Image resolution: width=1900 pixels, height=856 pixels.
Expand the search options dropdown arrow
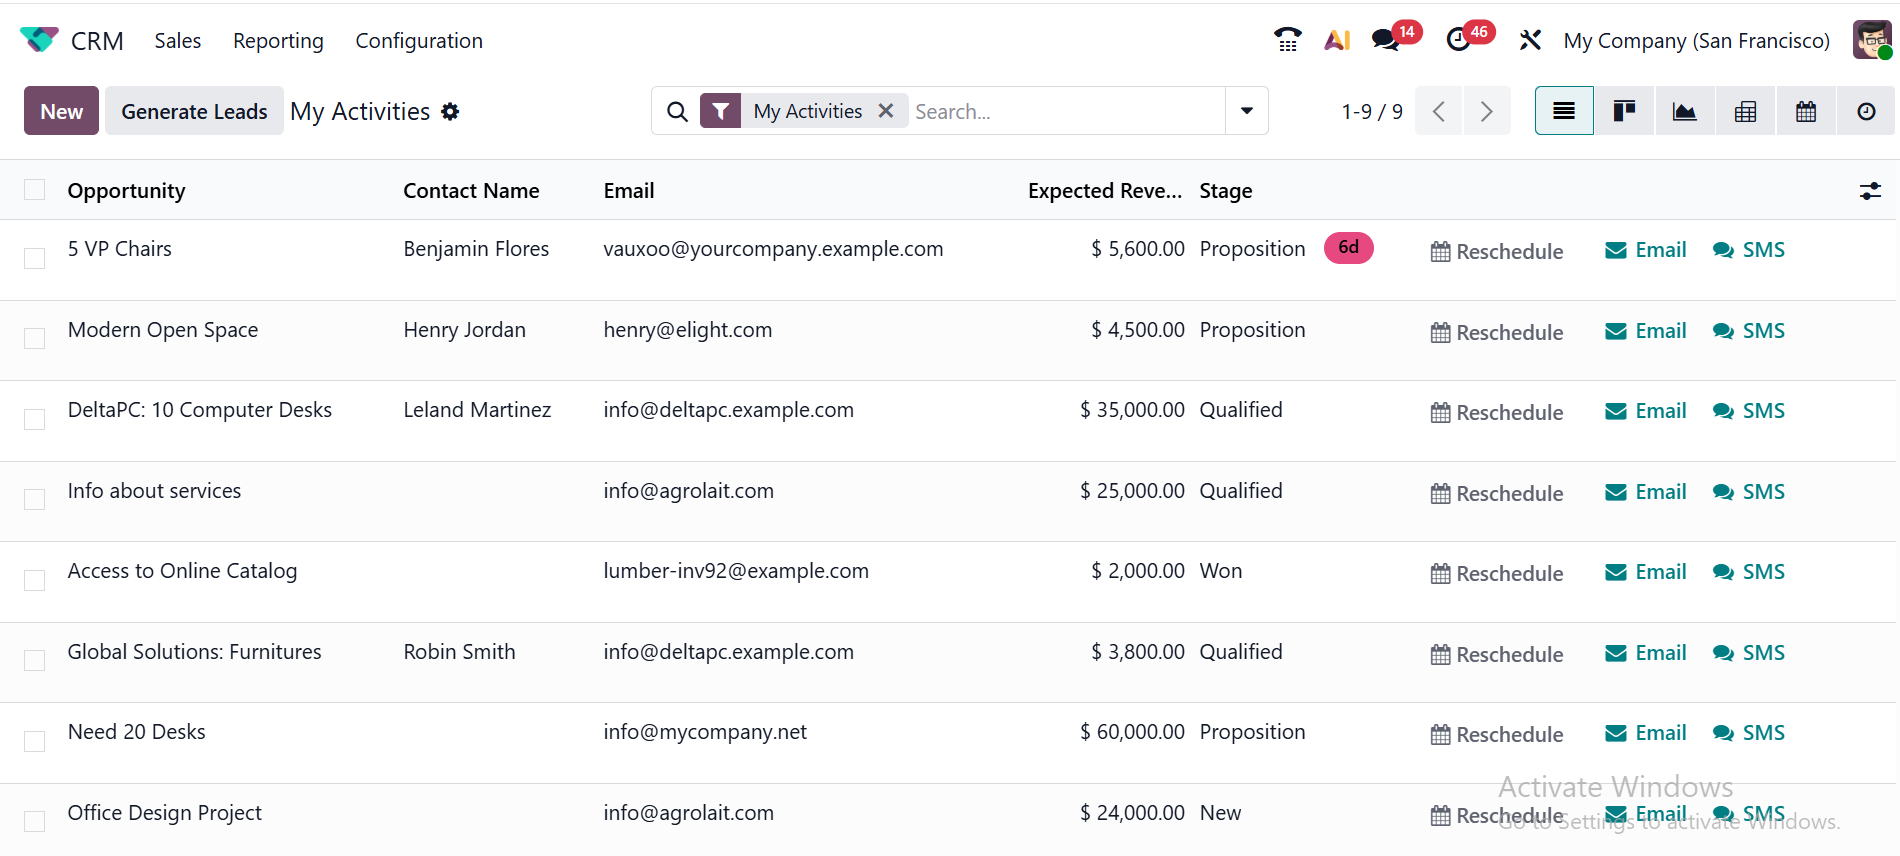click(1247, 111)
